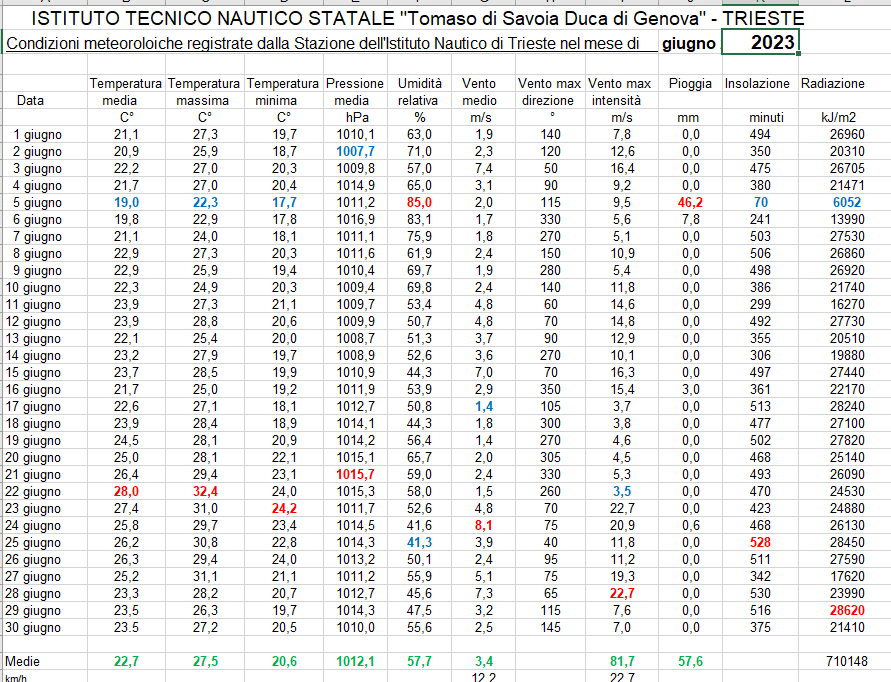Click red humidity value 85,0
The image size is (891, 682).
click(419, 203)
